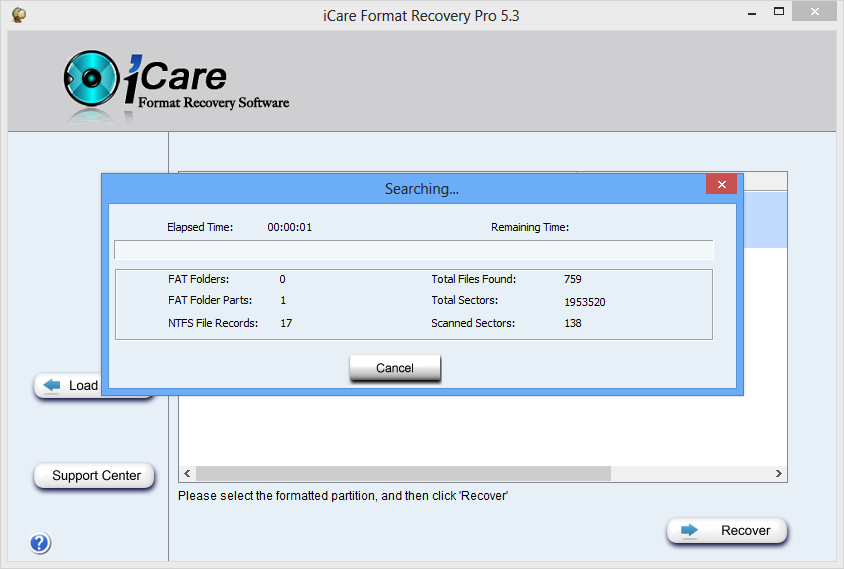Maximize the iCare window
The height and width of the screenshot is (569, 844).
(779, 11)
